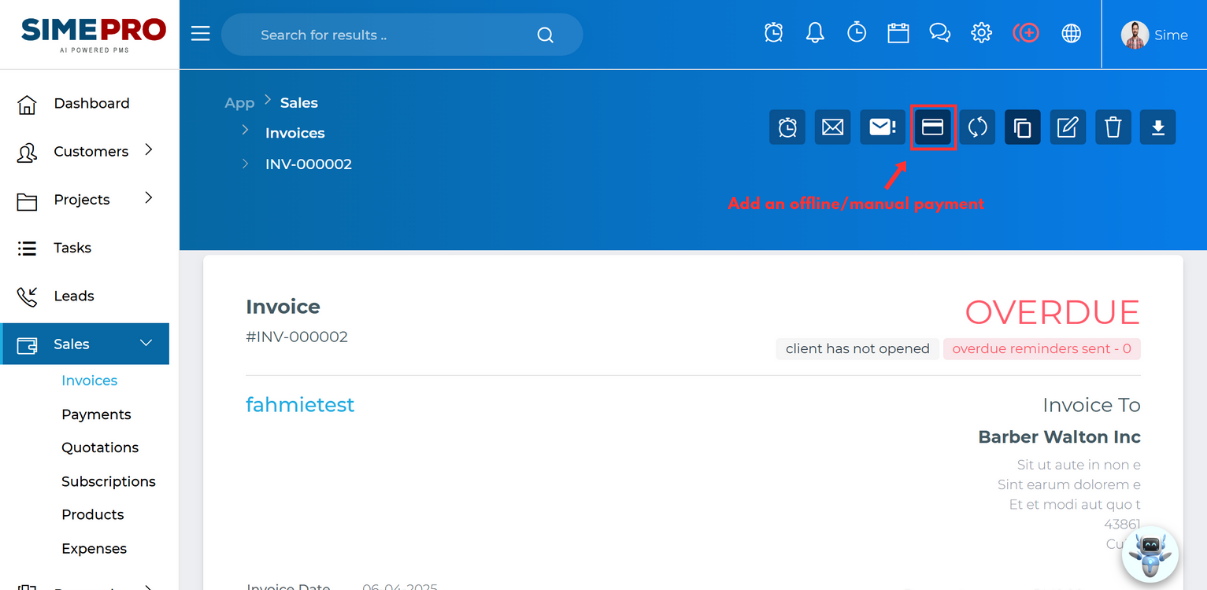
Task: Open Invoices submenu item
Action: point(89,381)
